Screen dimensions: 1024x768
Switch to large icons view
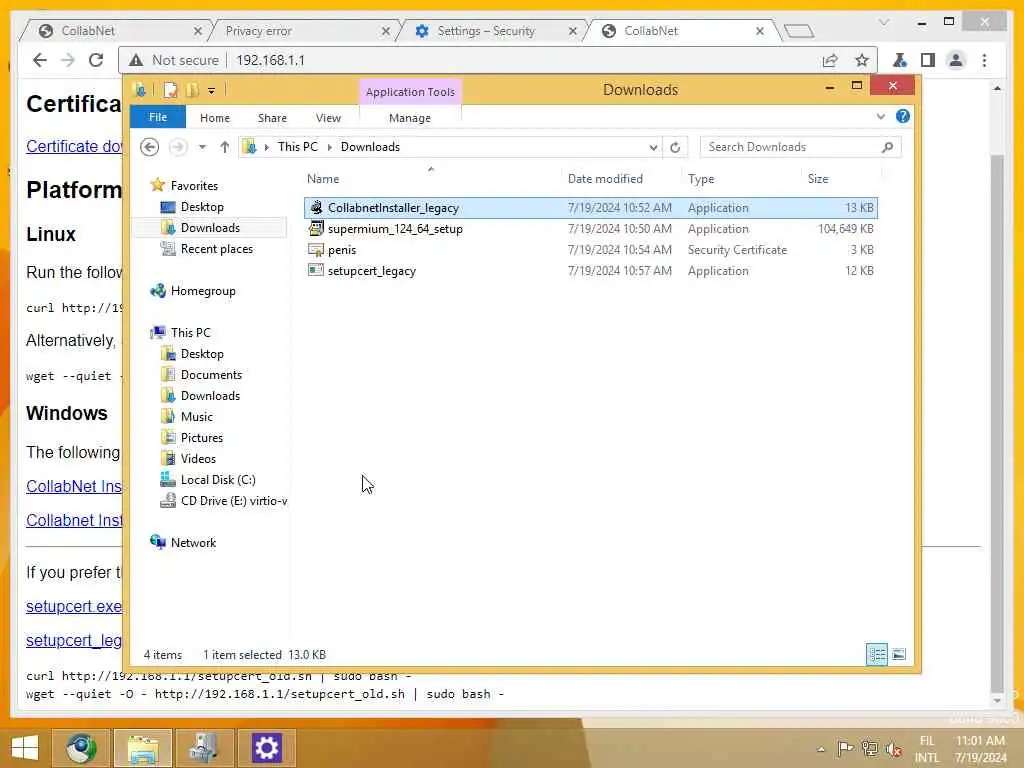(x=899, y=654)
